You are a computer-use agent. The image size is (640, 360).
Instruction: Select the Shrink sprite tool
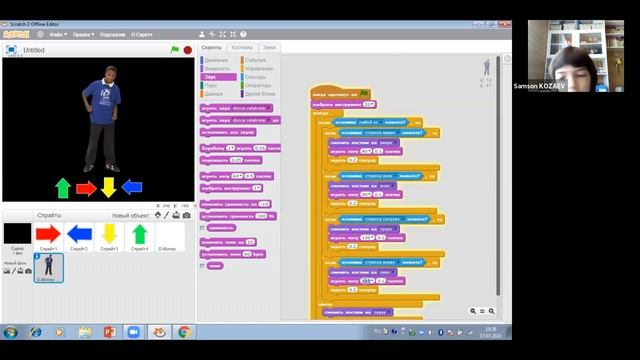[x=233, y=34]
